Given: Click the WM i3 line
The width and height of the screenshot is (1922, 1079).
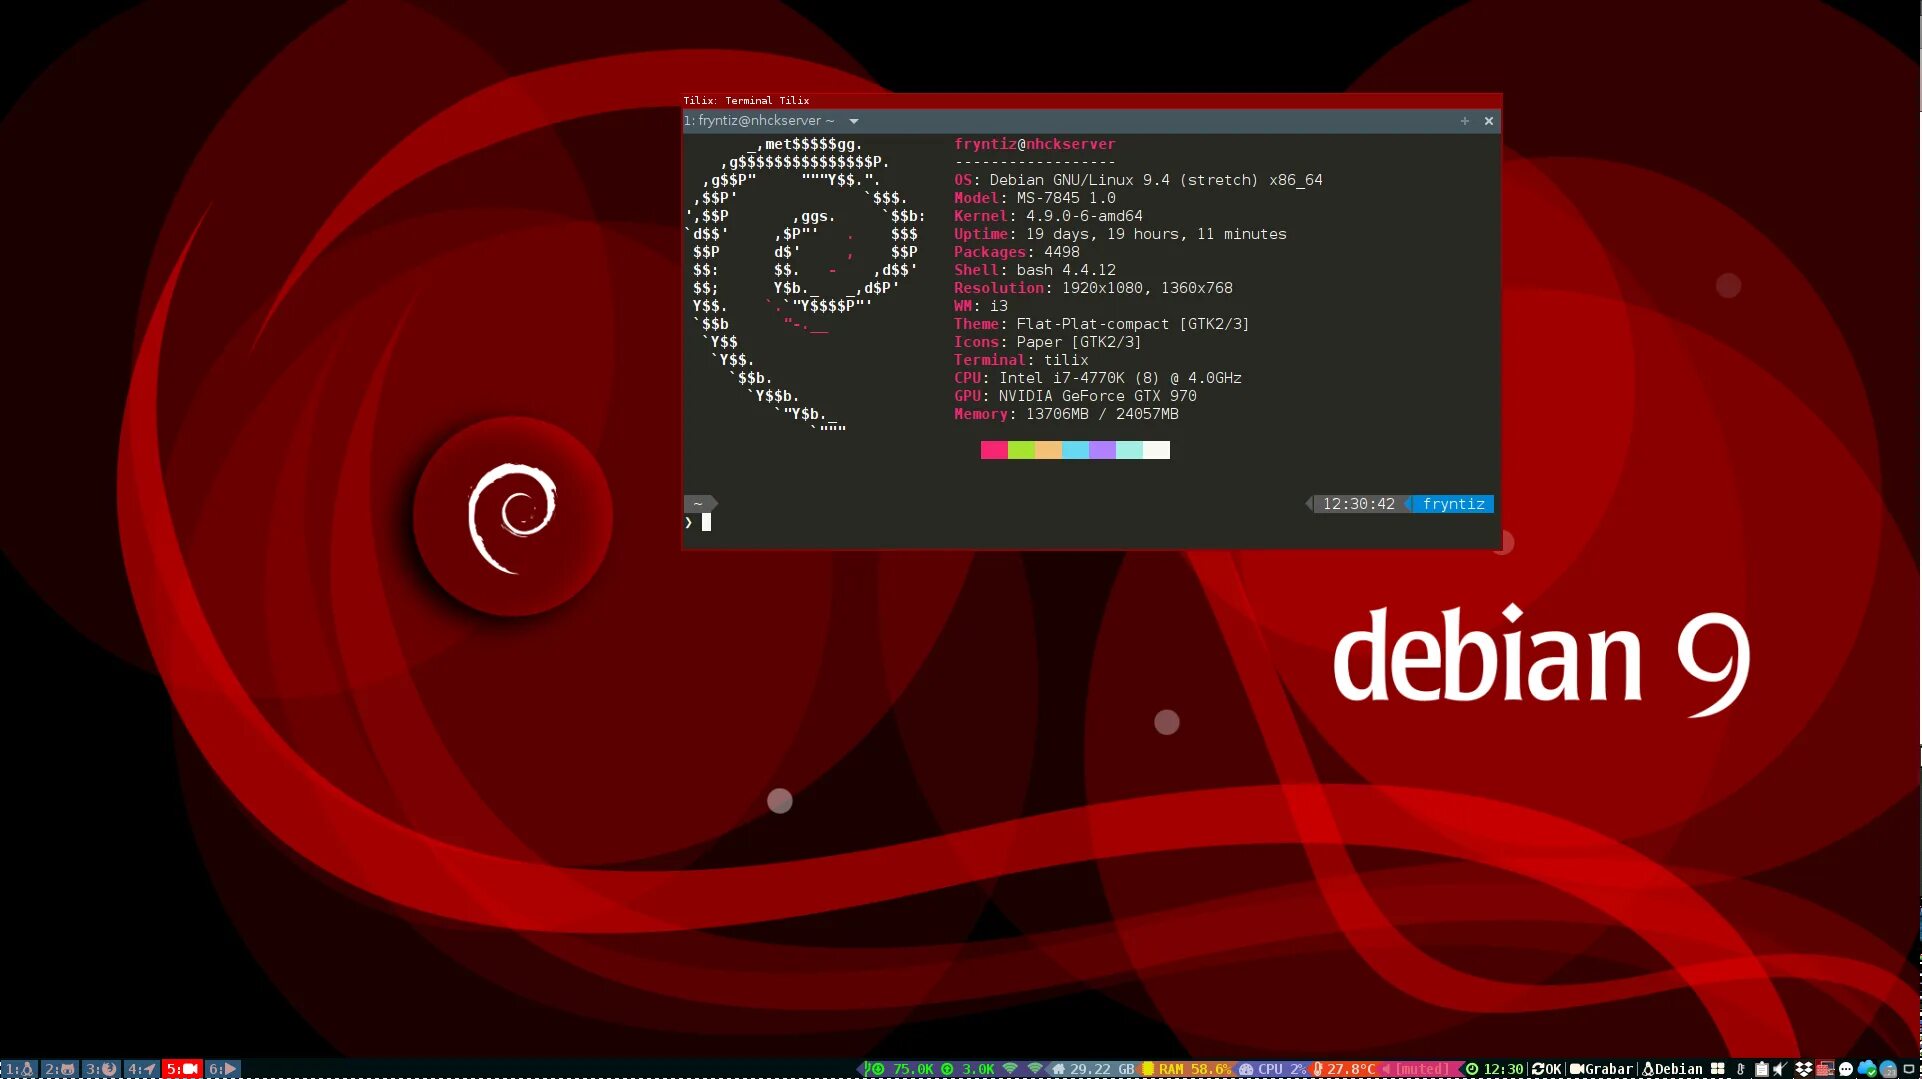Looking at the screenshot, I should point(981,306).
